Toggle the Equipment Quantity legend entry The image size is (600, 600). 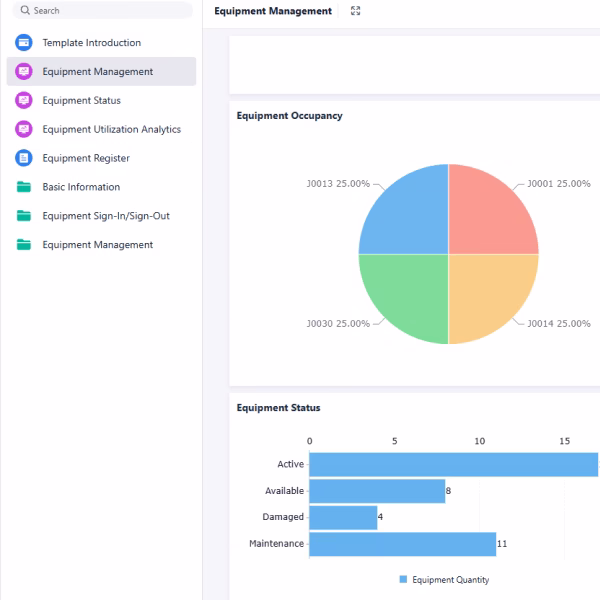pos(444,580)
